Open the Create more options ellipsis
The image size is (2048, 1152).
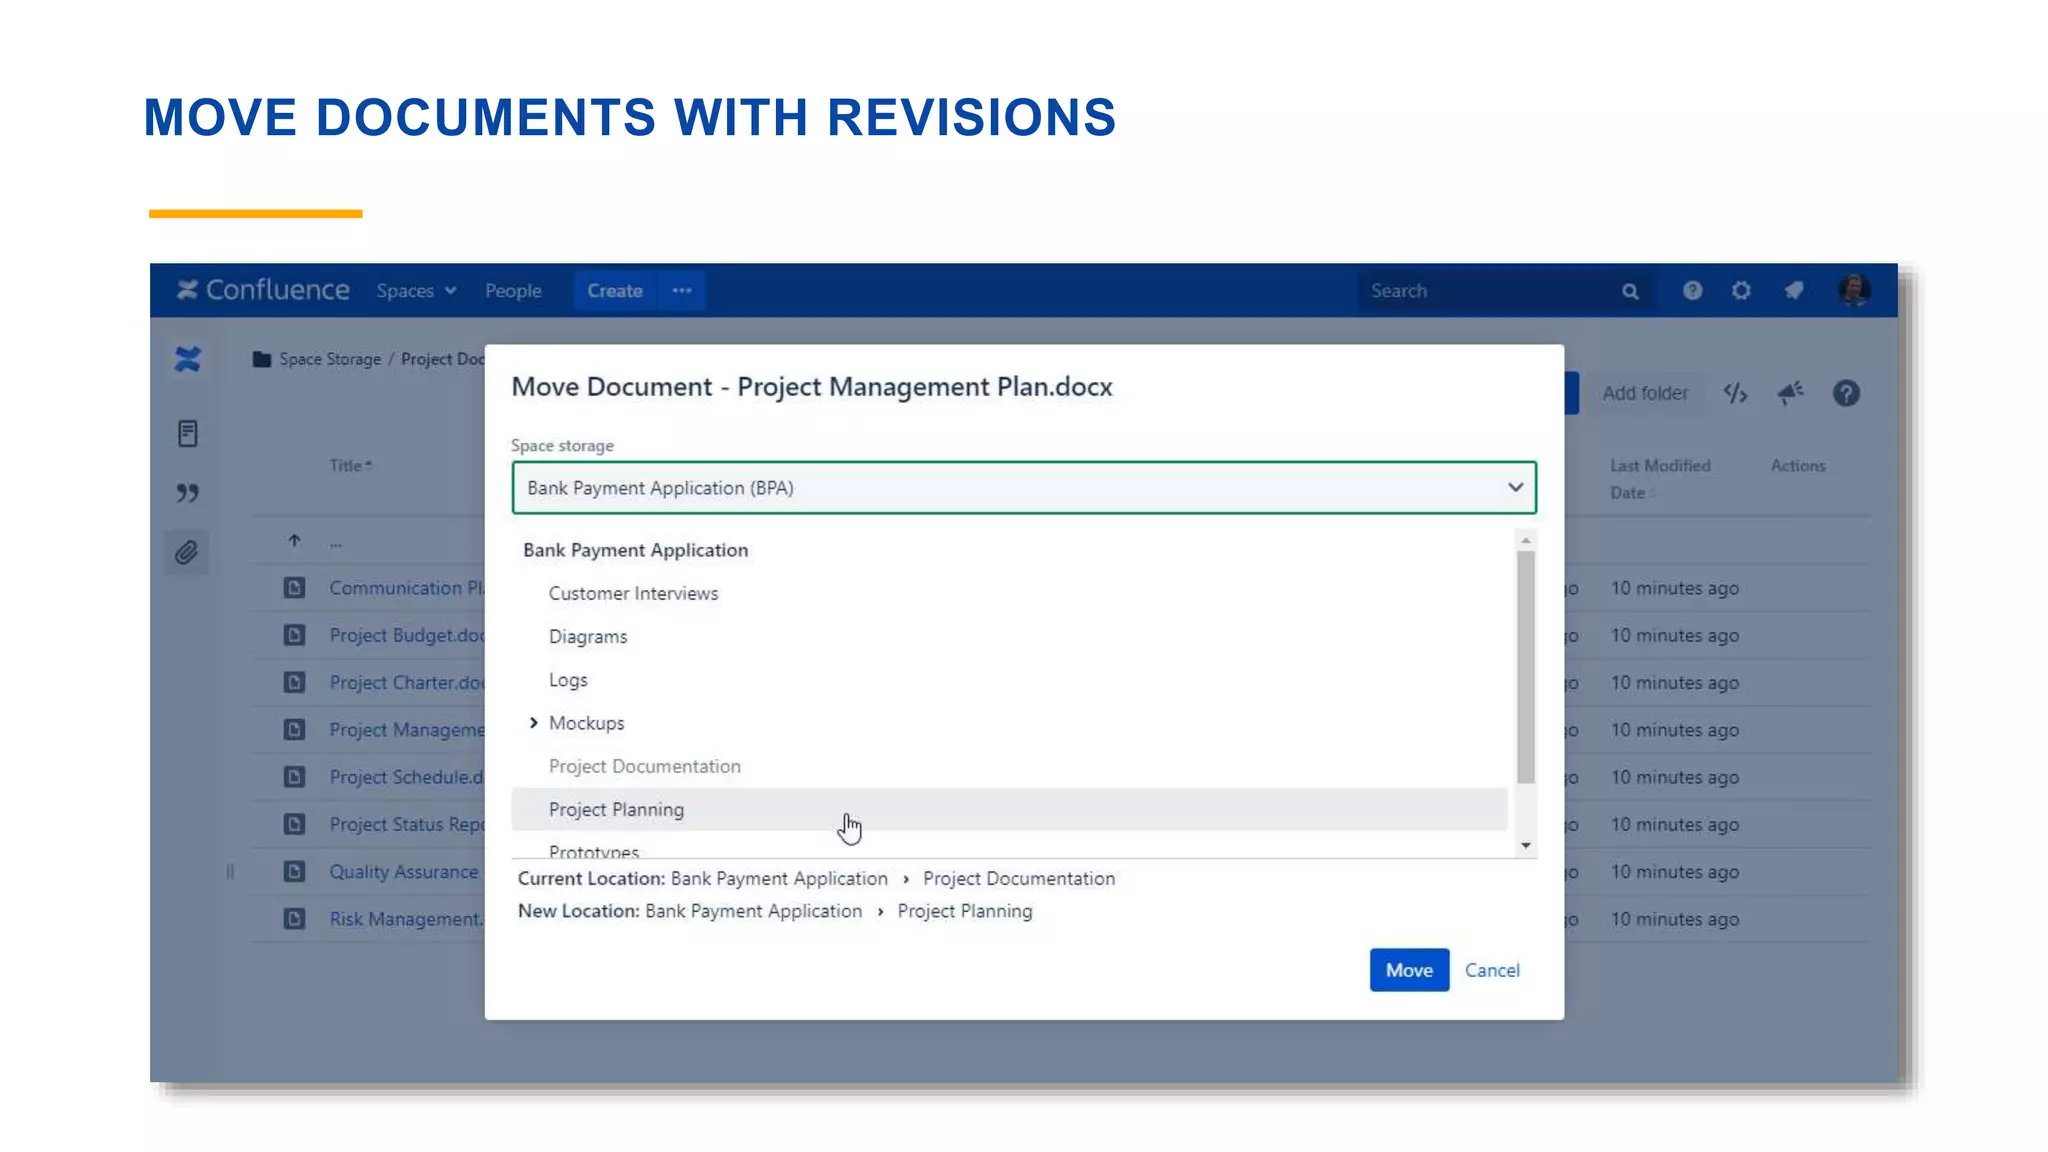(x=682, y=291)
